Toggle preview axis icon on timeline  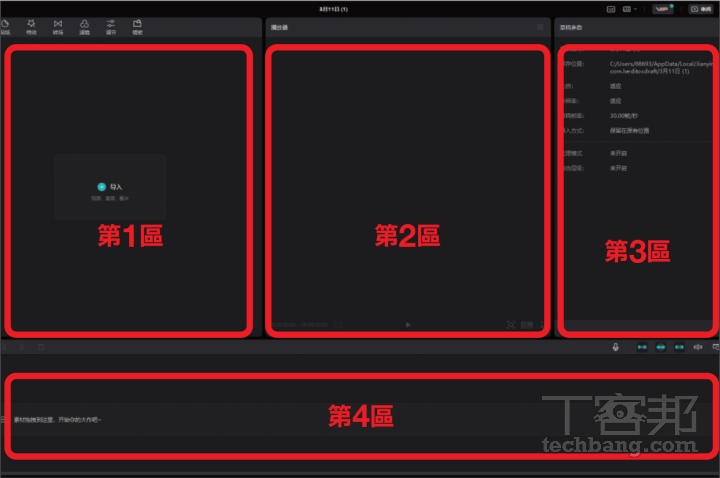tap(698, 347)
